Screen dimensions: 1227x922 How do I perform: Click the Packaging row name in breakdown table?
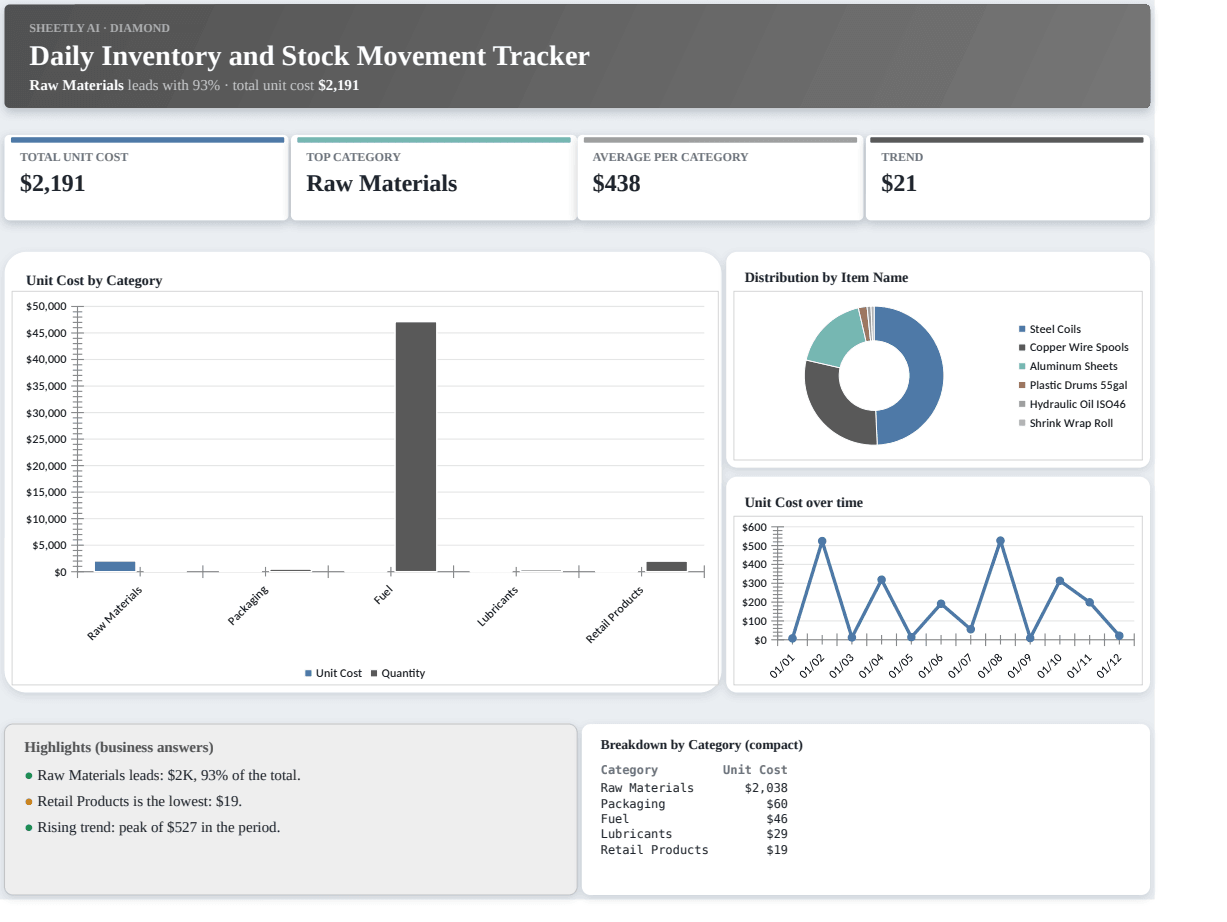point(633,804)
